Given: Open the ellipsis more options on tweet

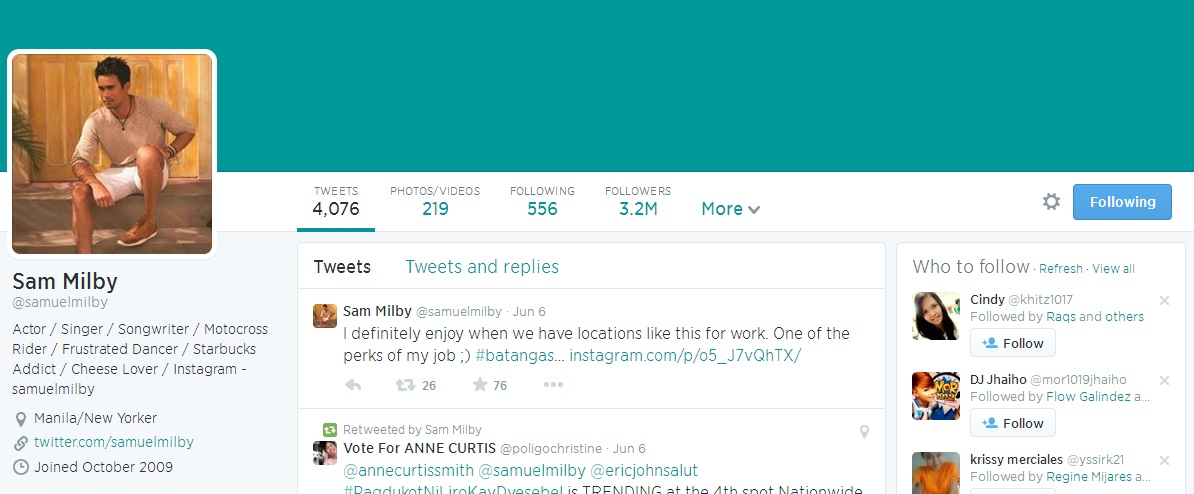Looking at the screenshot, I should tap(554, 385).
